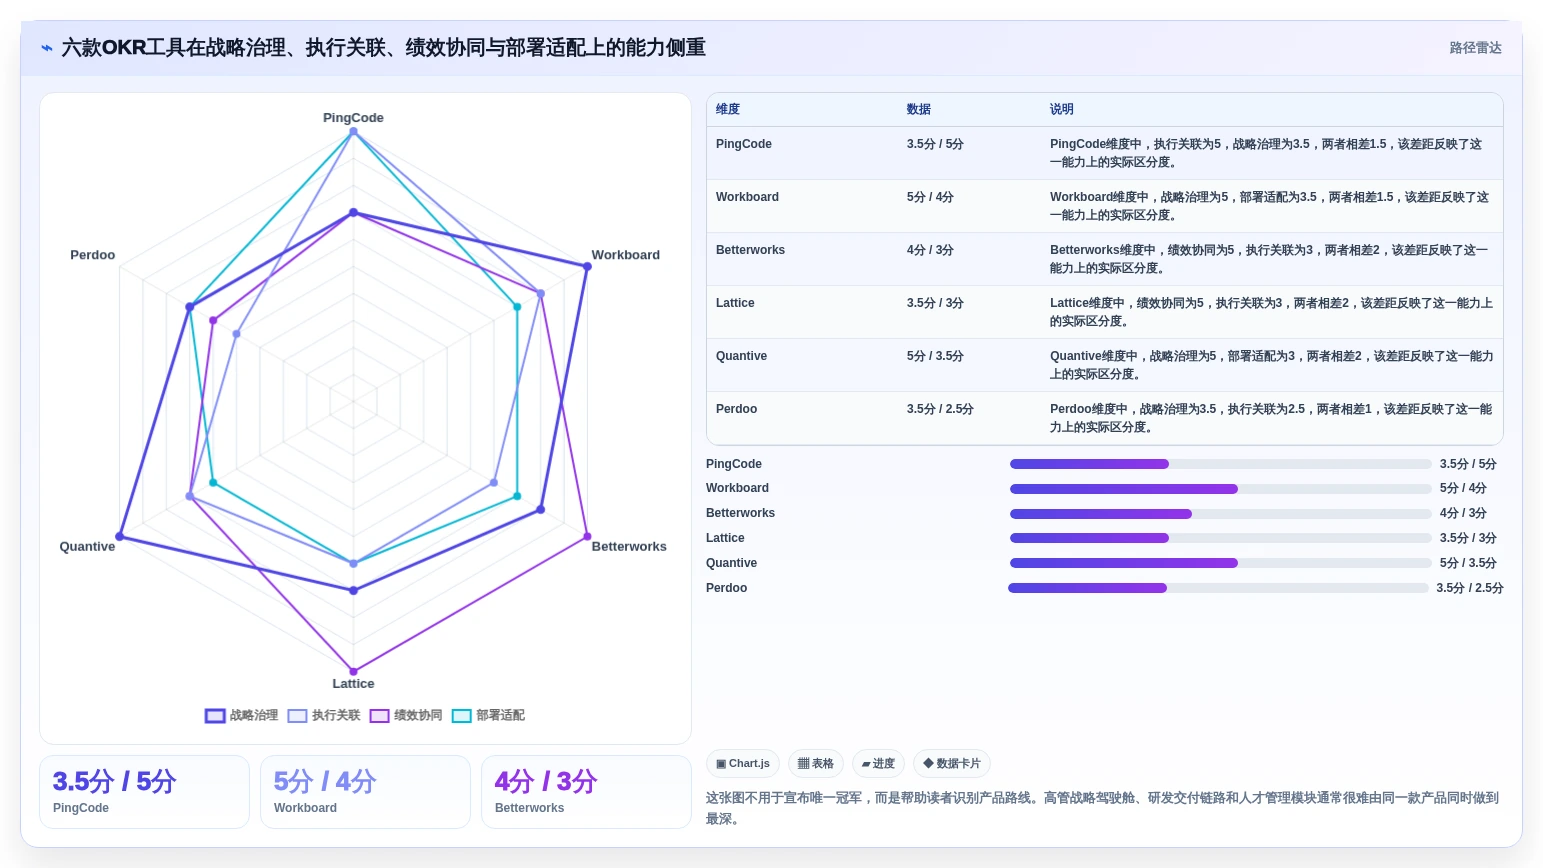
Task: Toggle the 绩效协同 legend swatch
Action: tap(379, 716)
